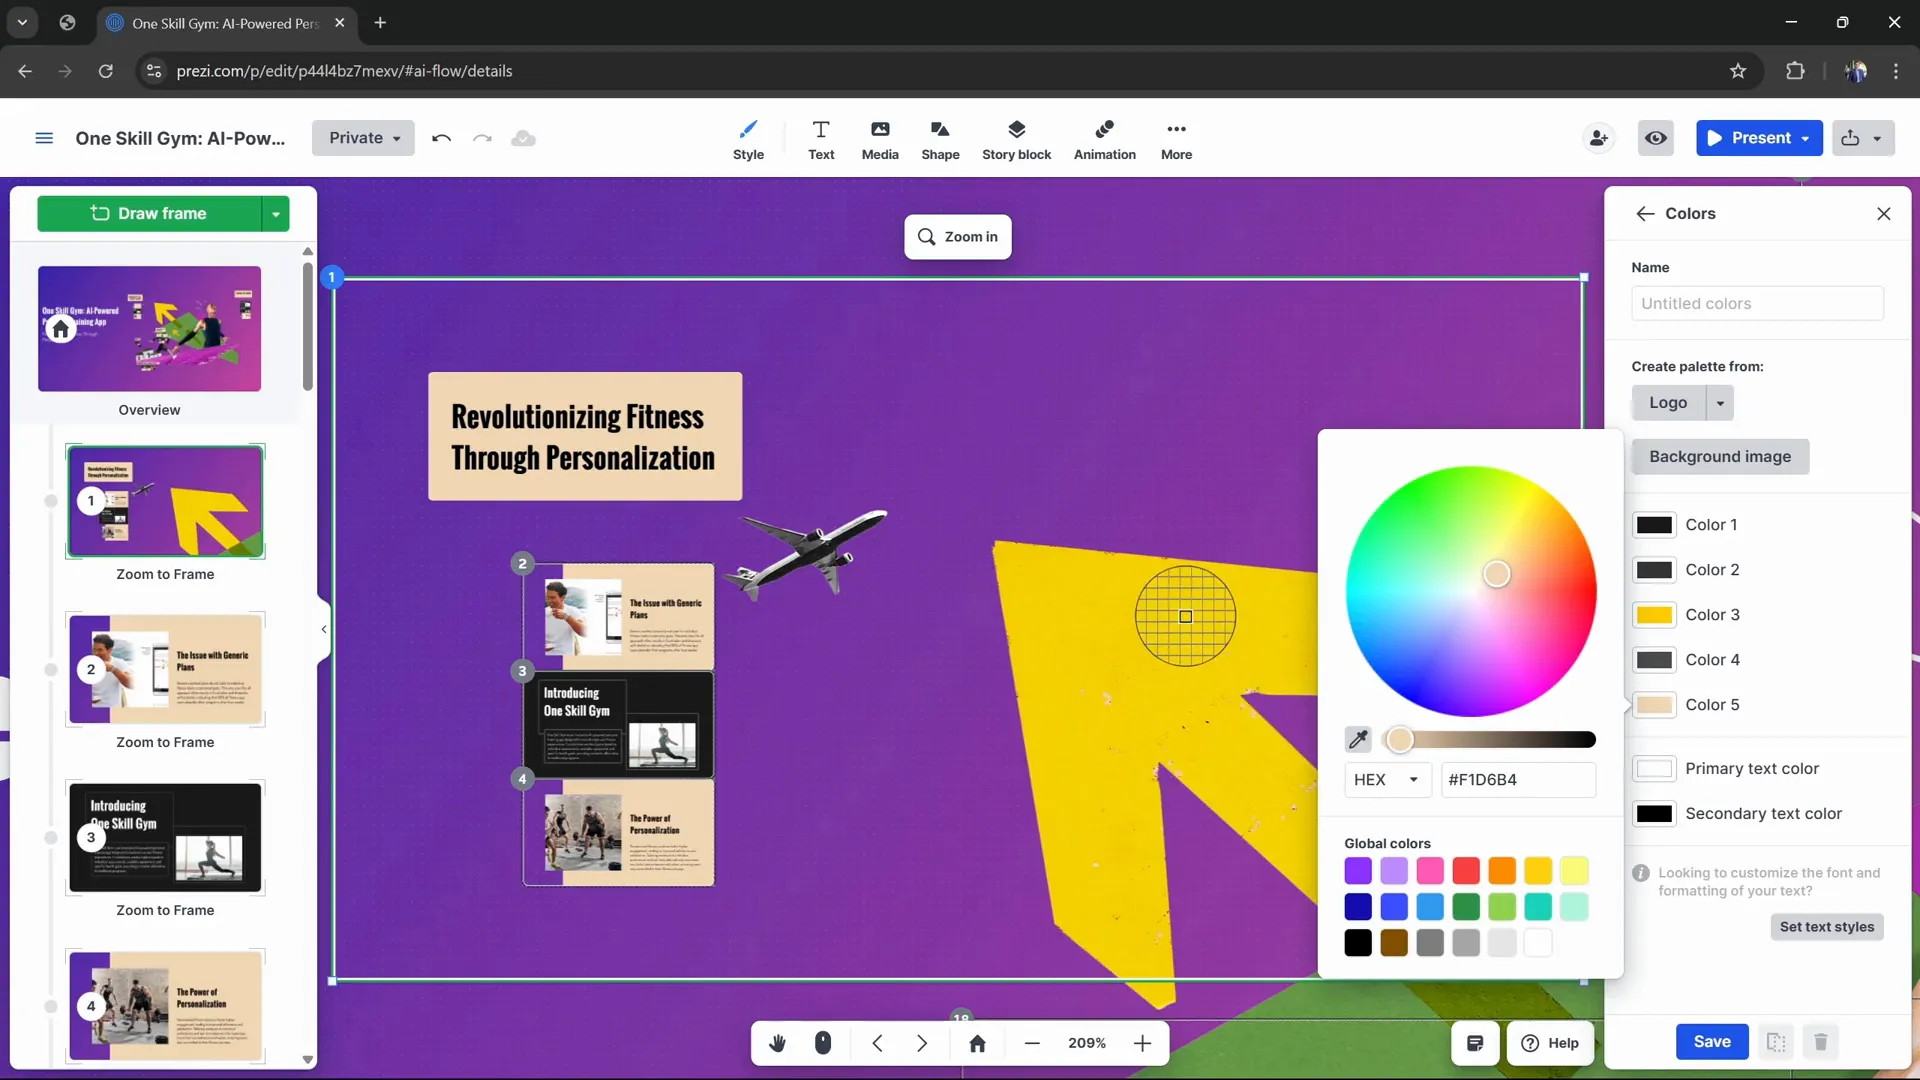The image size is (1920, 1080).
Task: Enable the hand pan tool
Action: pos(779,1043)
